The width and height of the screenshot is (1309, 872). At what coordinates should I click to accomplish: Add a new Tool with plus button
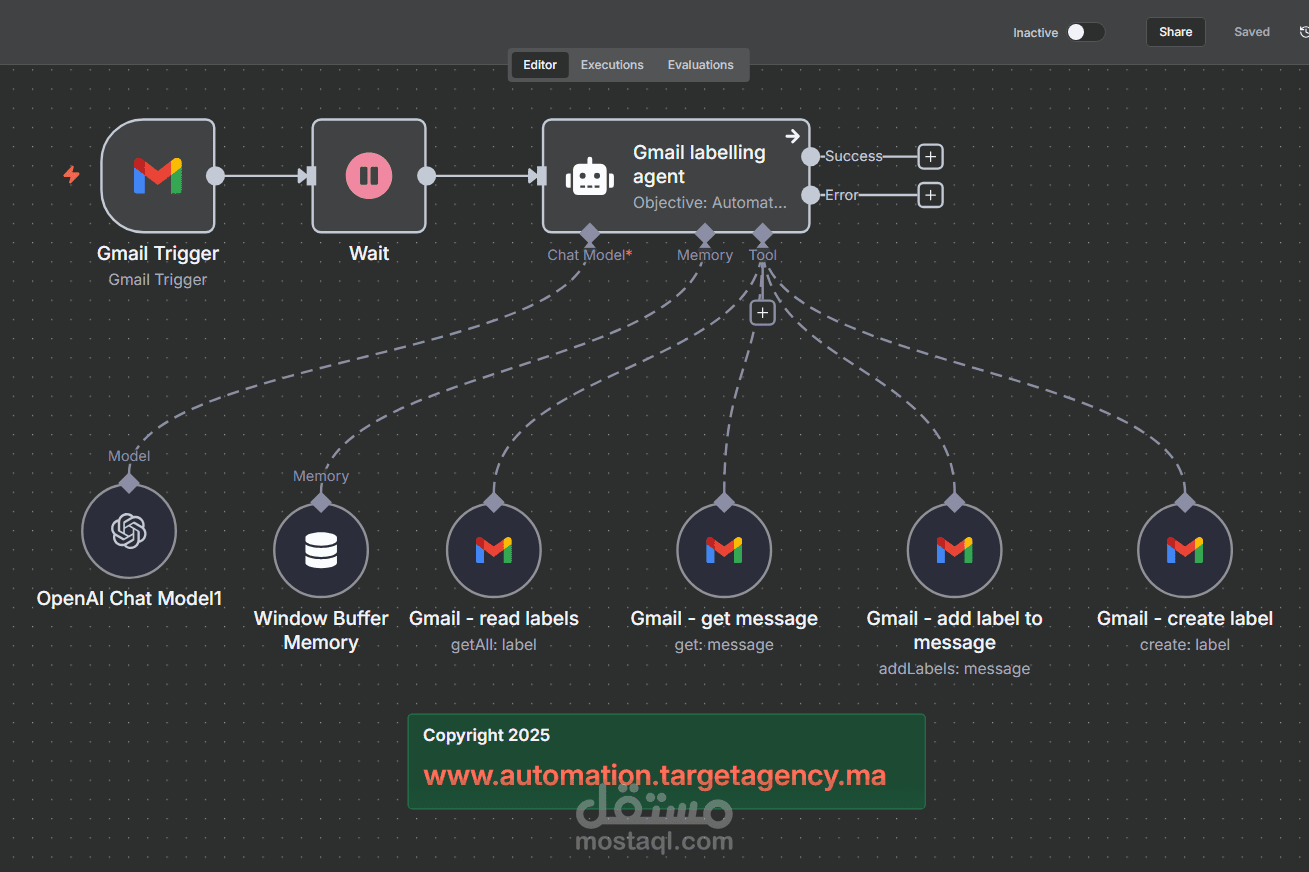pos(762,313)
